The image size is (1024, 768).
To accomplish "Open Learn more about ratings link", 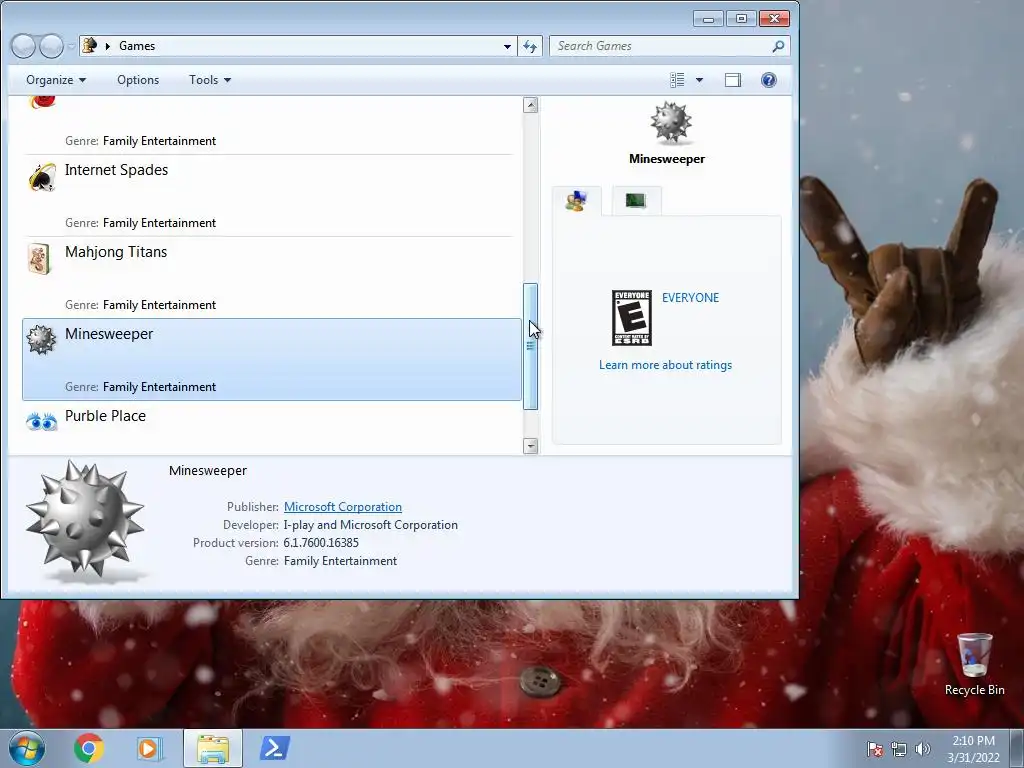I will 665,365.
